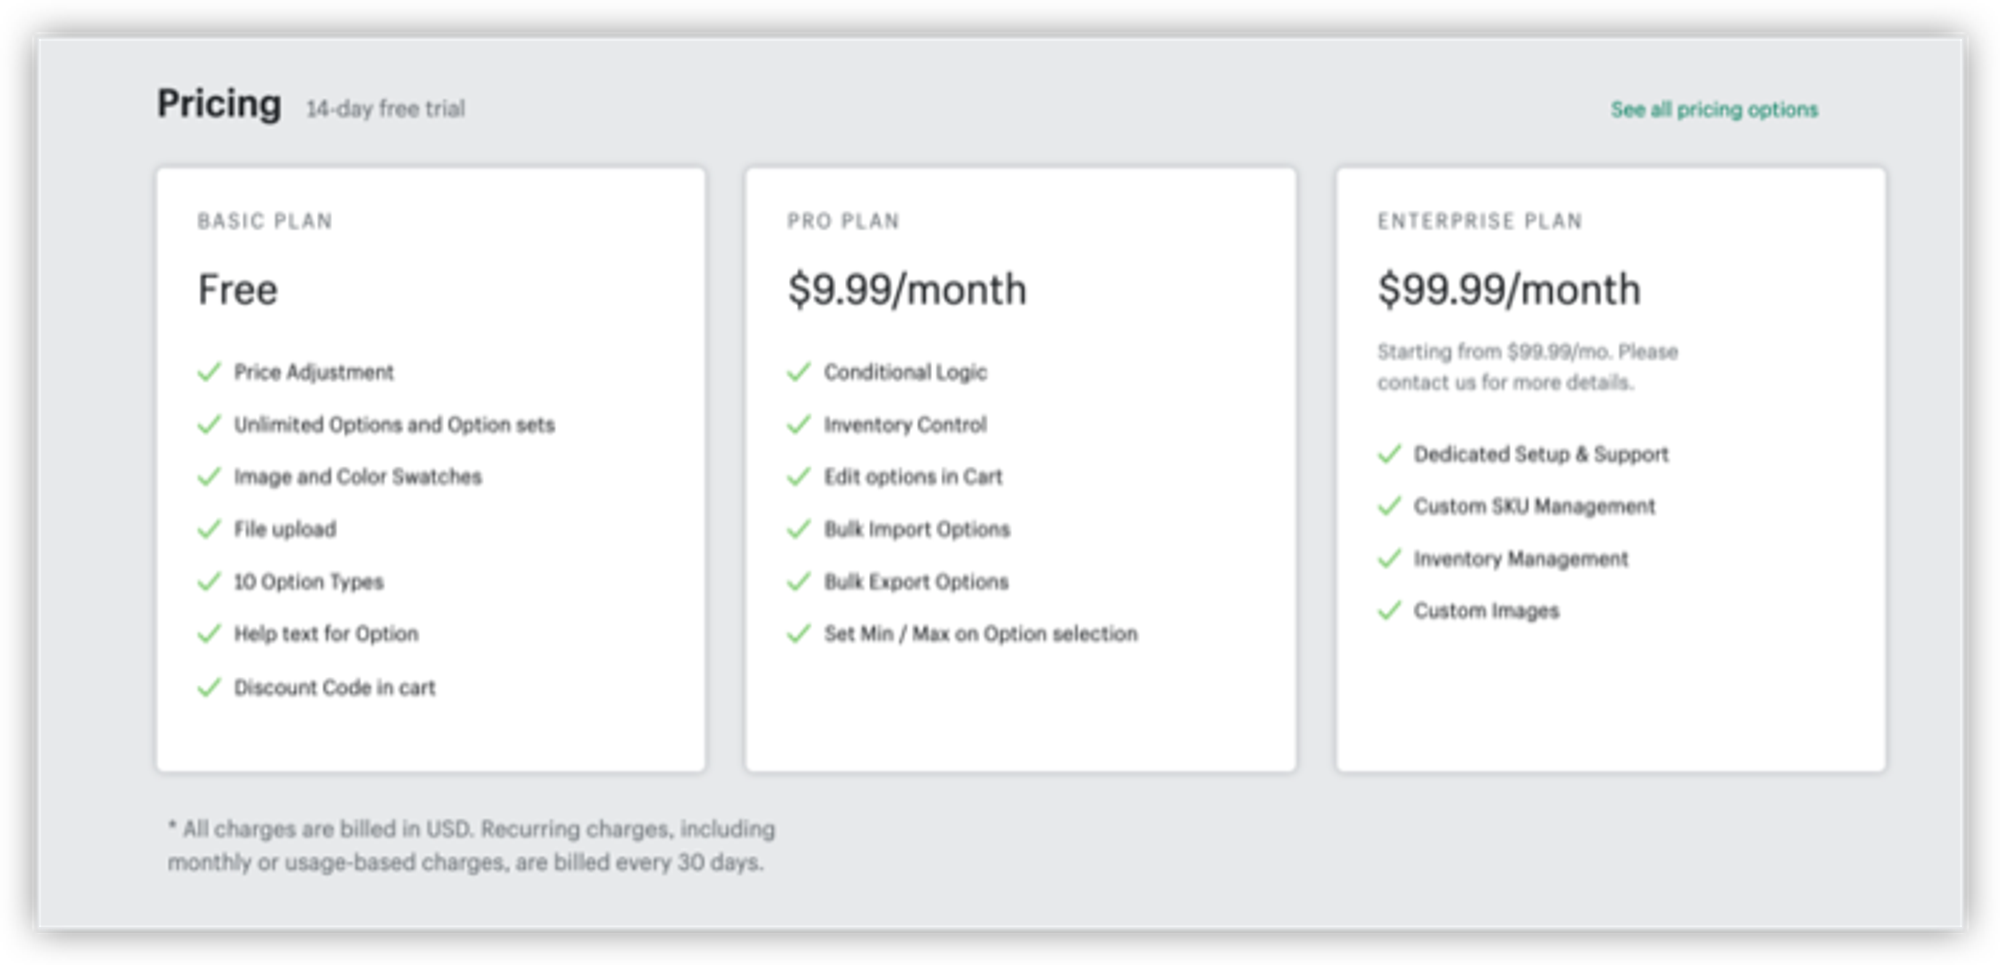Click the checkmark beside Custom SKU Management
The height and width of the screenshot is (965, 2000).
tap(1389, 506)
